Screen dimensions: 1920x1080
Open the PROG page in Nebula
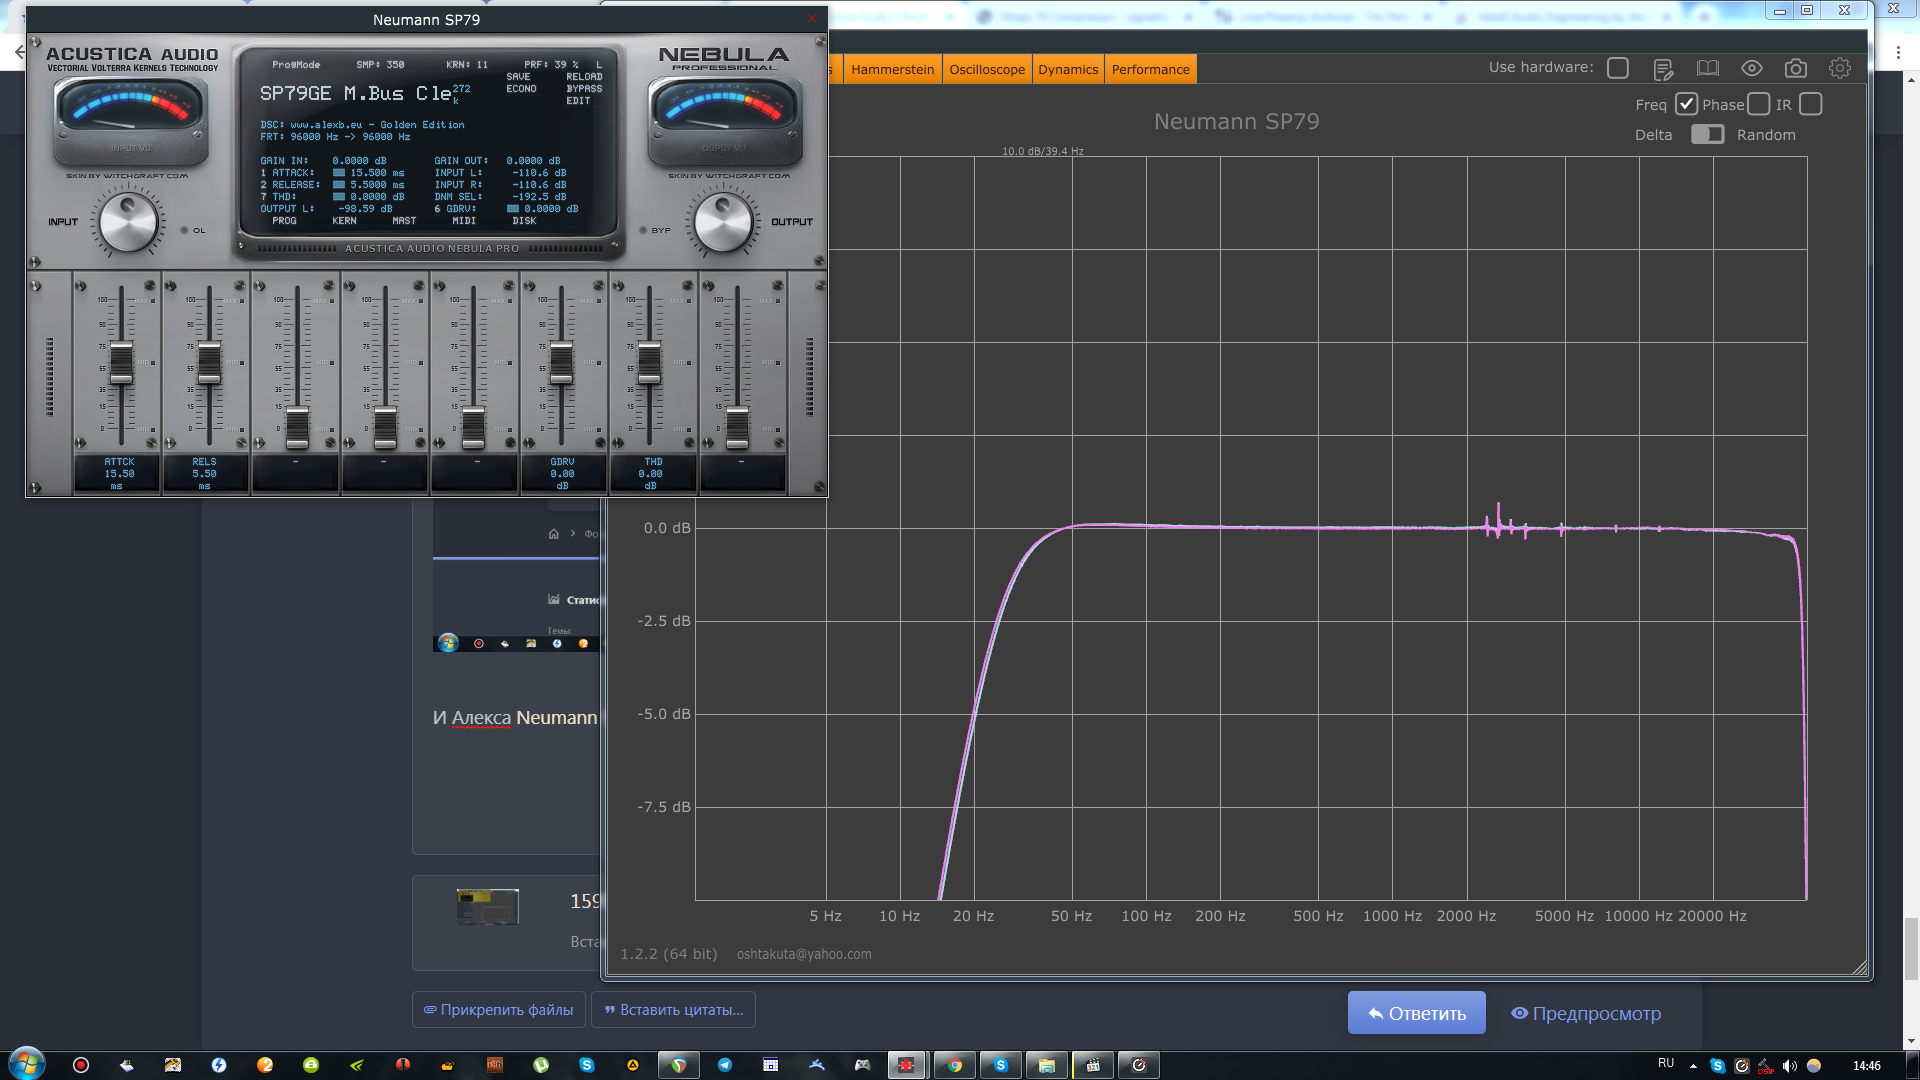(284, 221)
